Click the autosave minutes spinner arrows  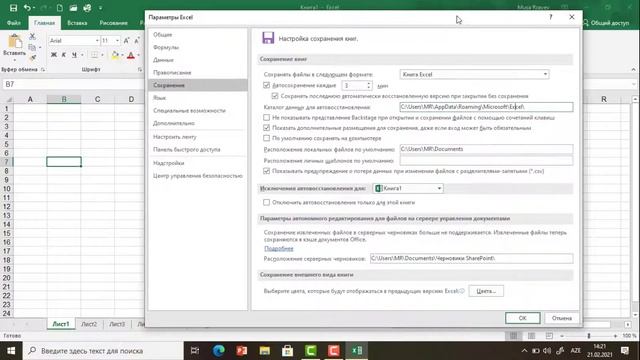(369, 85)
